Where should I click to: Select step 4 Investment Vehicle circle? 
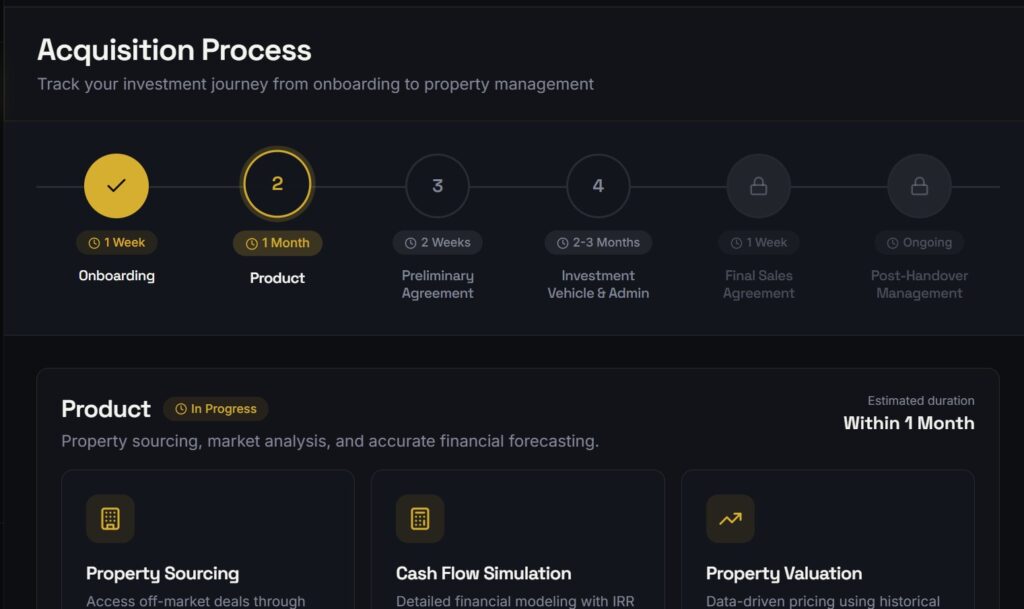pos(598,186)
